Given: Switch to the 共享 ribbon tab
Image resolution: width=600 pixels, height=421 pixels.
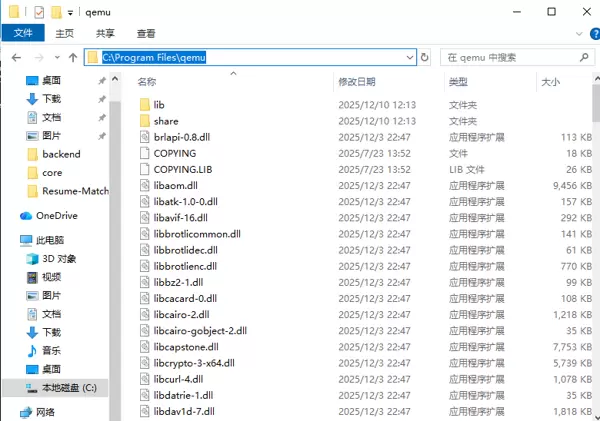Looking at the screenshot, I should tap(105, 33).
